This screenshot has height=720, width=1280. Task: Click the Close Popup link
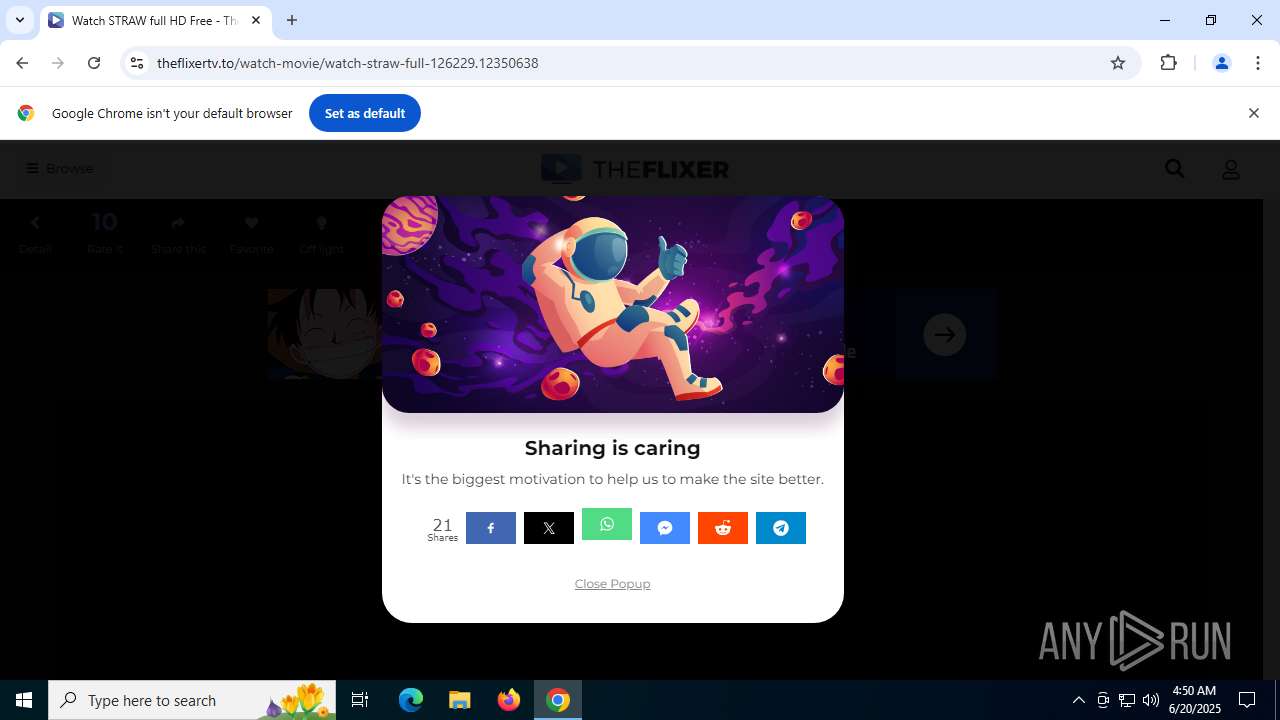[x=612, y=584]
